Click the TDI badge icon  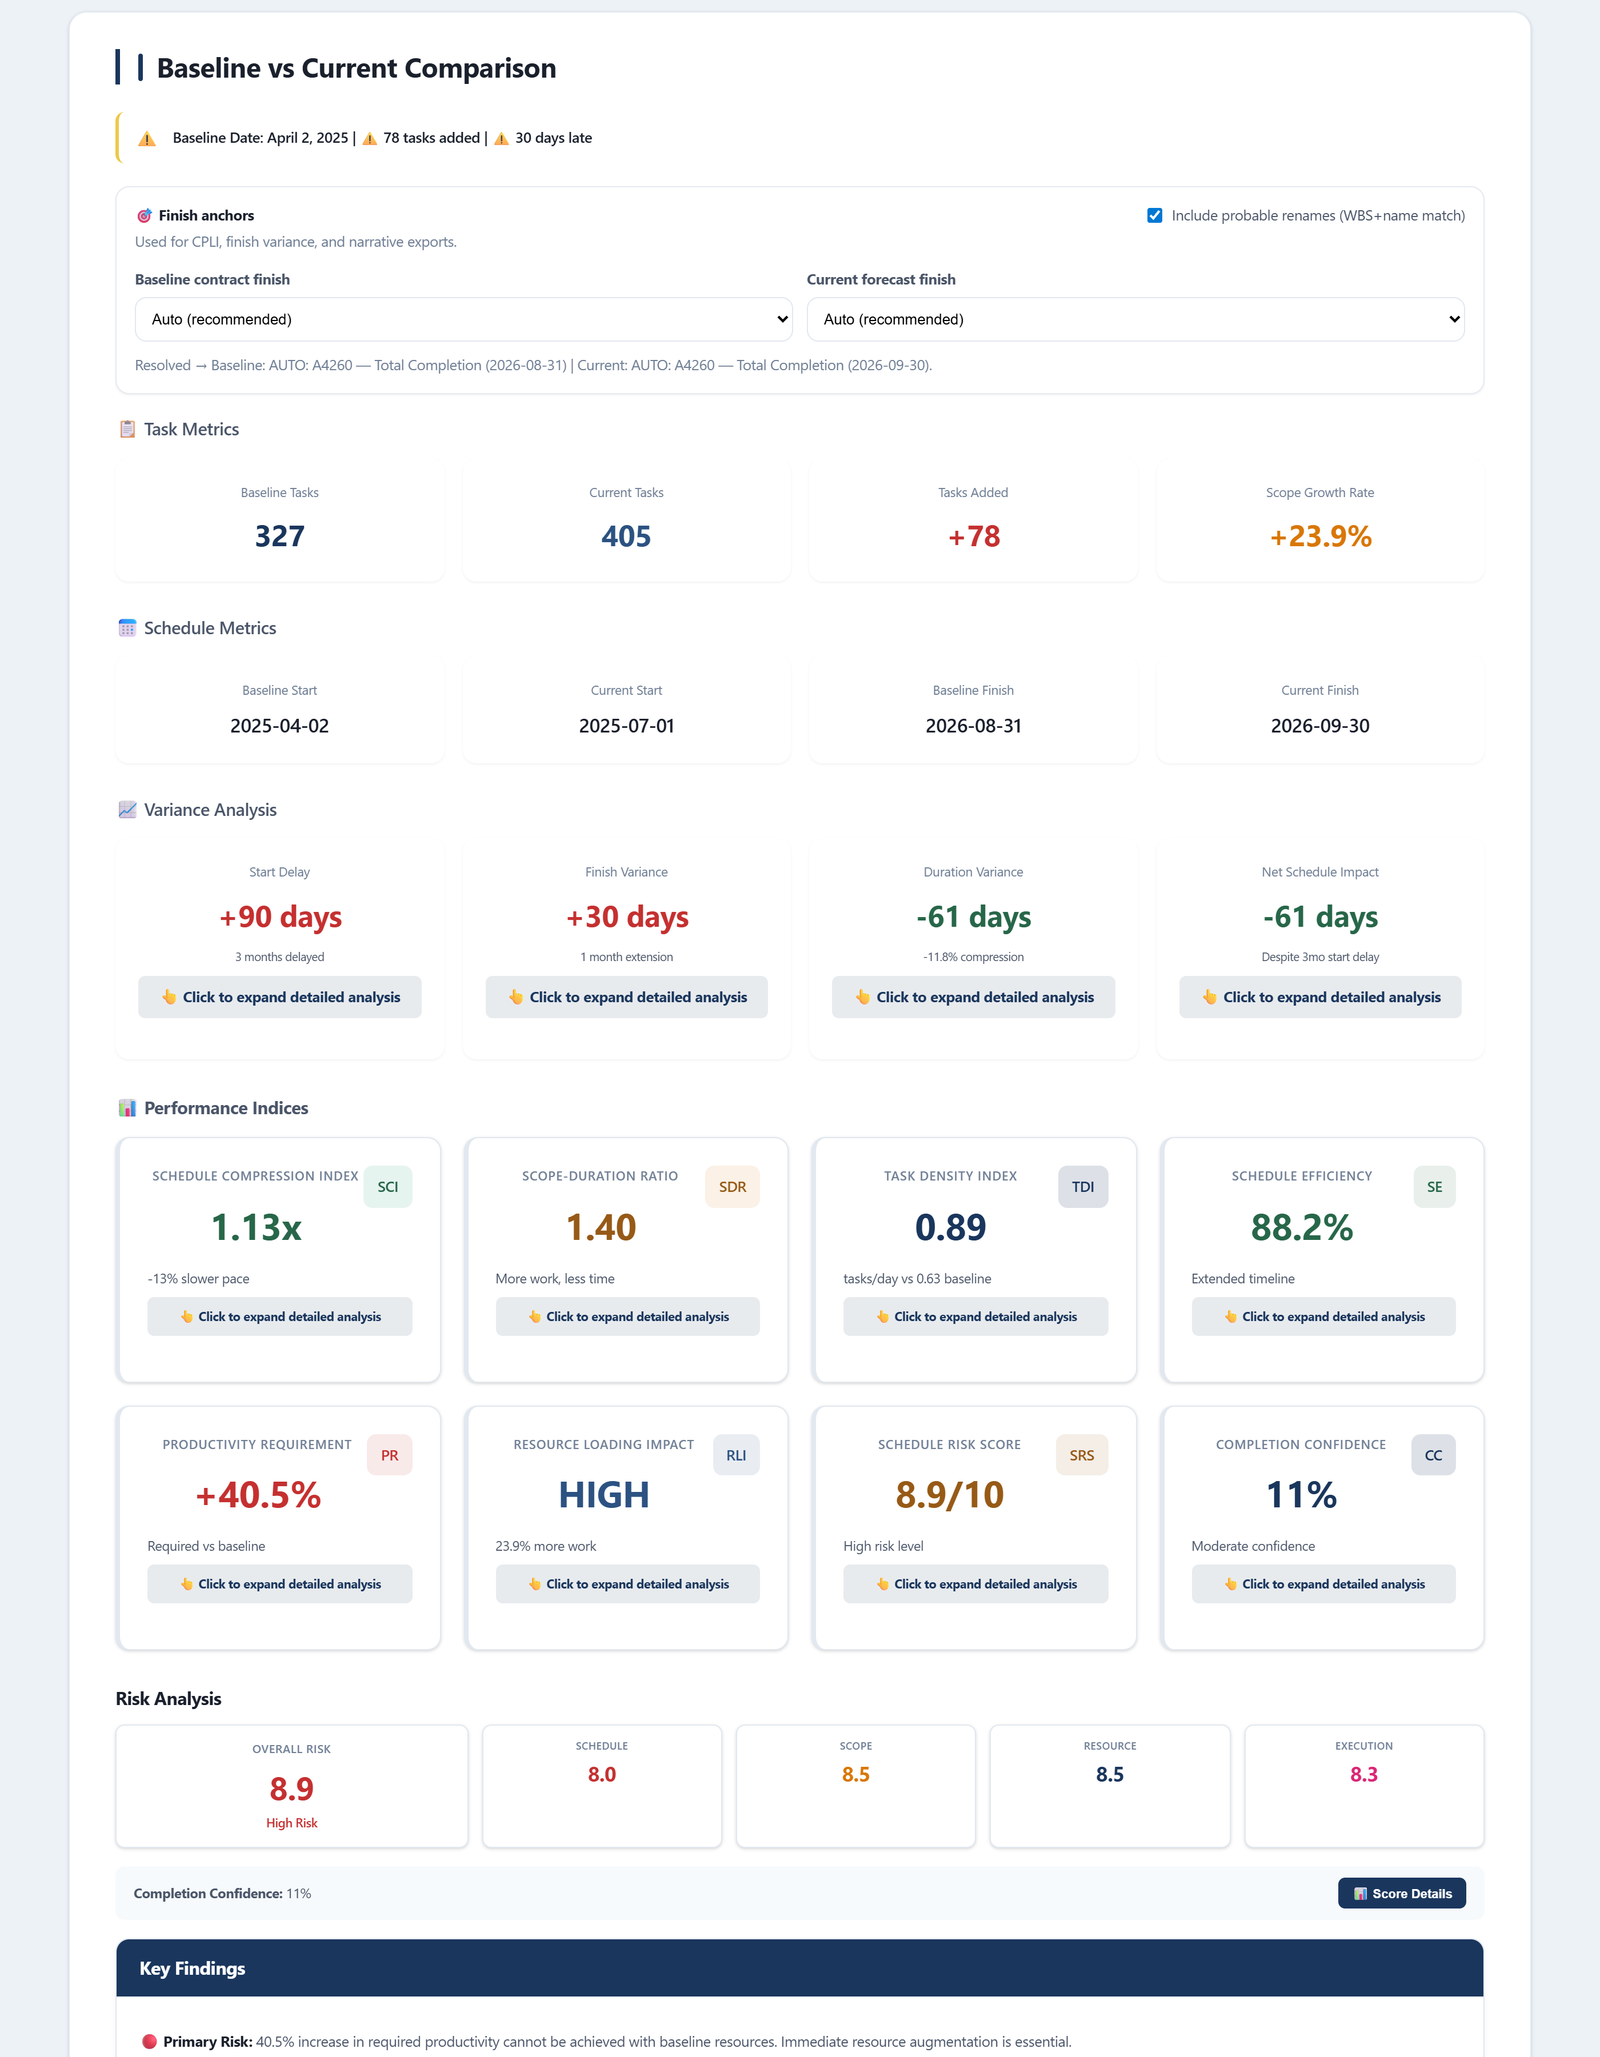click(1082, 1187)
